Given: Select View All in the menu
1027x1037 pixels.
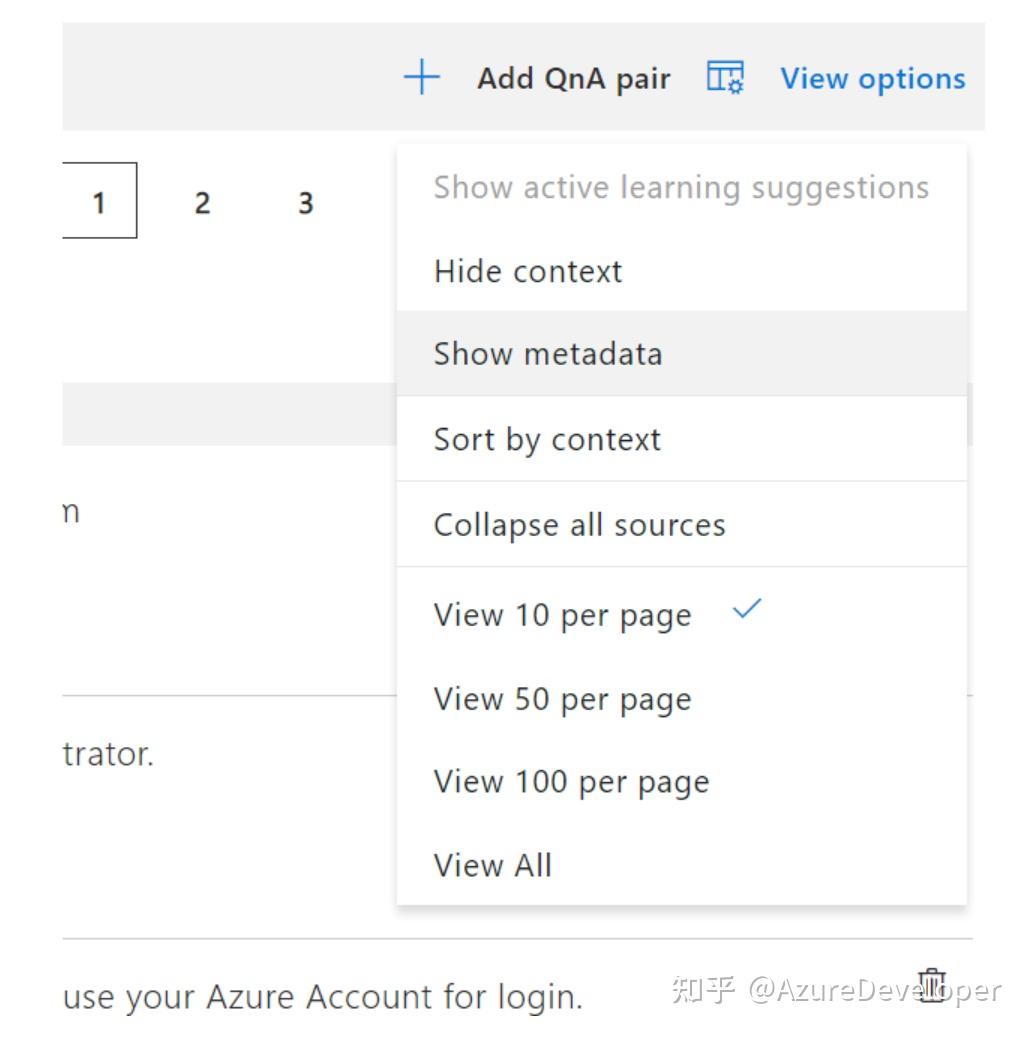Looking at the screenshot, I should pyautogui.click(x=492, y=865).
